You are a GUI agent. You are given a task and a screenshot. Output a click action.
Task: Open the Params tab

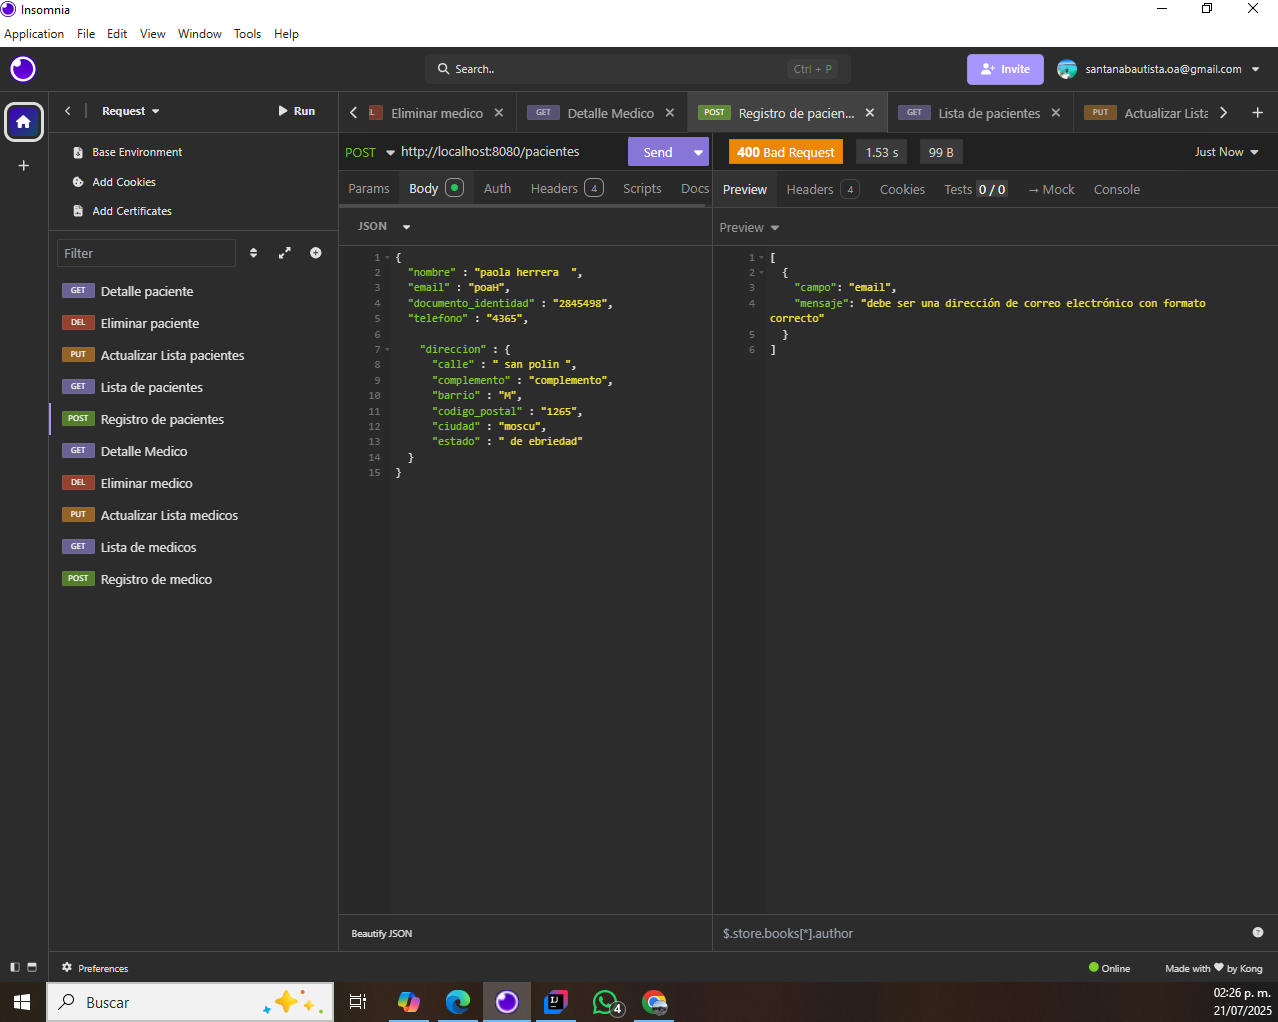coord(369,188)
